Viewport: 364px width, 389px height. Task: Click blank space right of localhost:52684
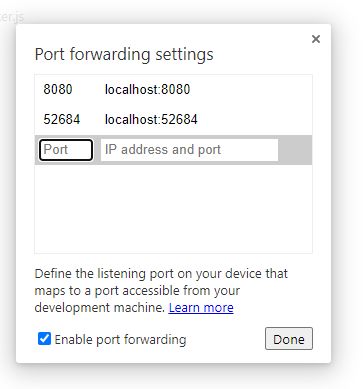point(255,119)
